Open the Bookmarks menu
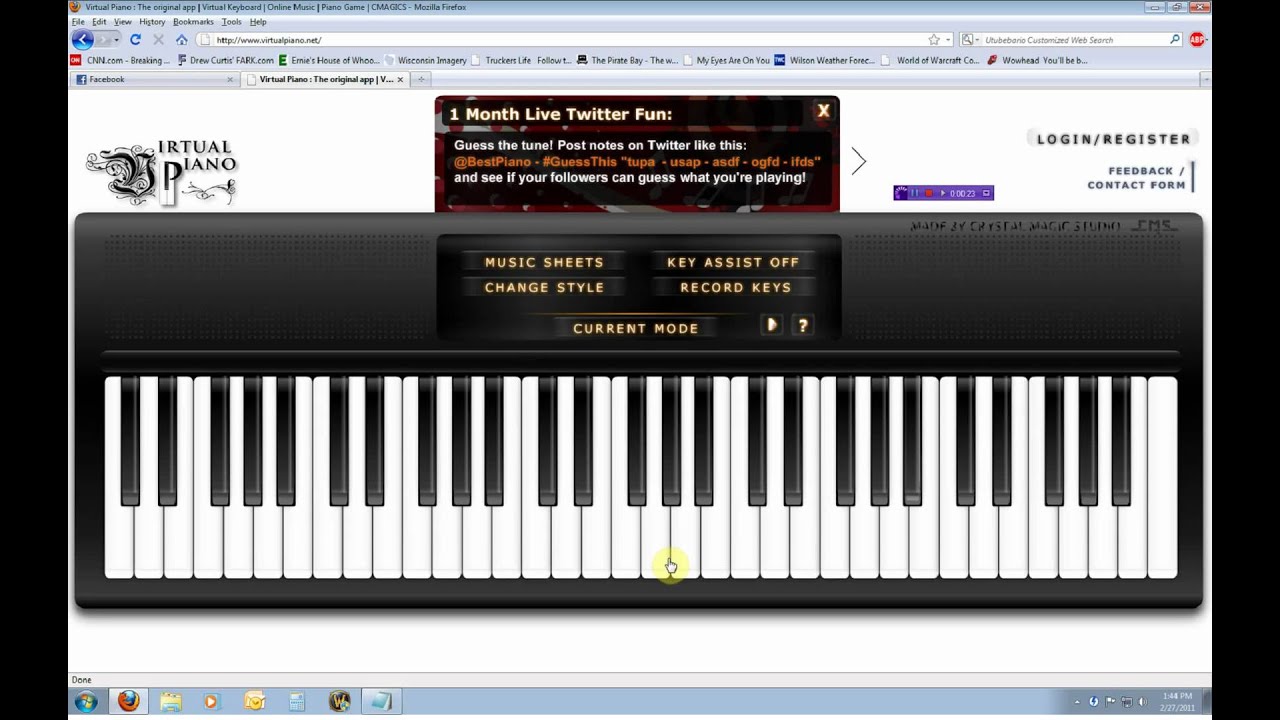 193,21
